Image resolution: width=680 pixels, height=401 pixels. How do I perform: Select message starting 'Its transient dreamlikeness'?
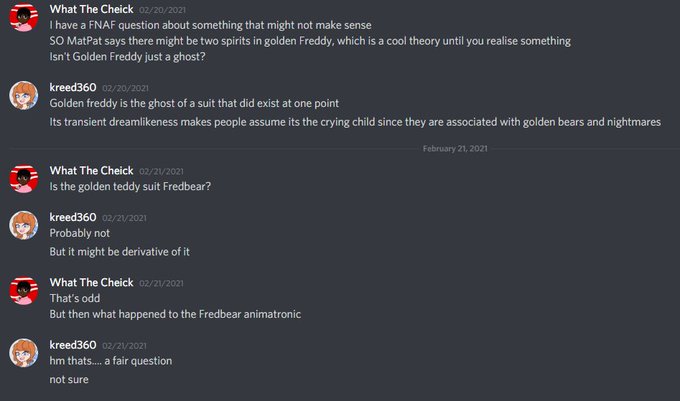[355, 122]
